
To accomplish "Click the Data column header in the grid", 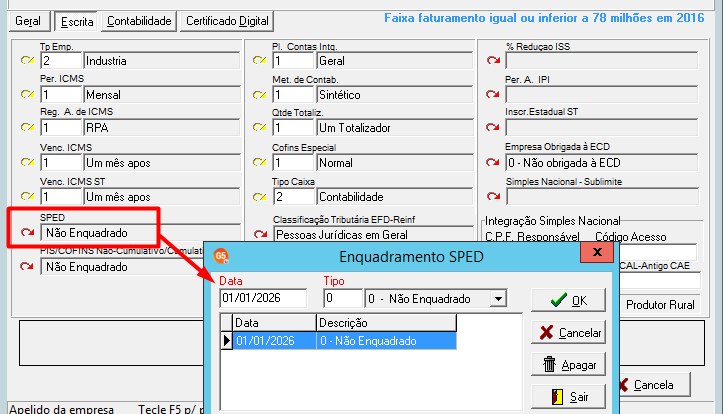I will 274,323.
